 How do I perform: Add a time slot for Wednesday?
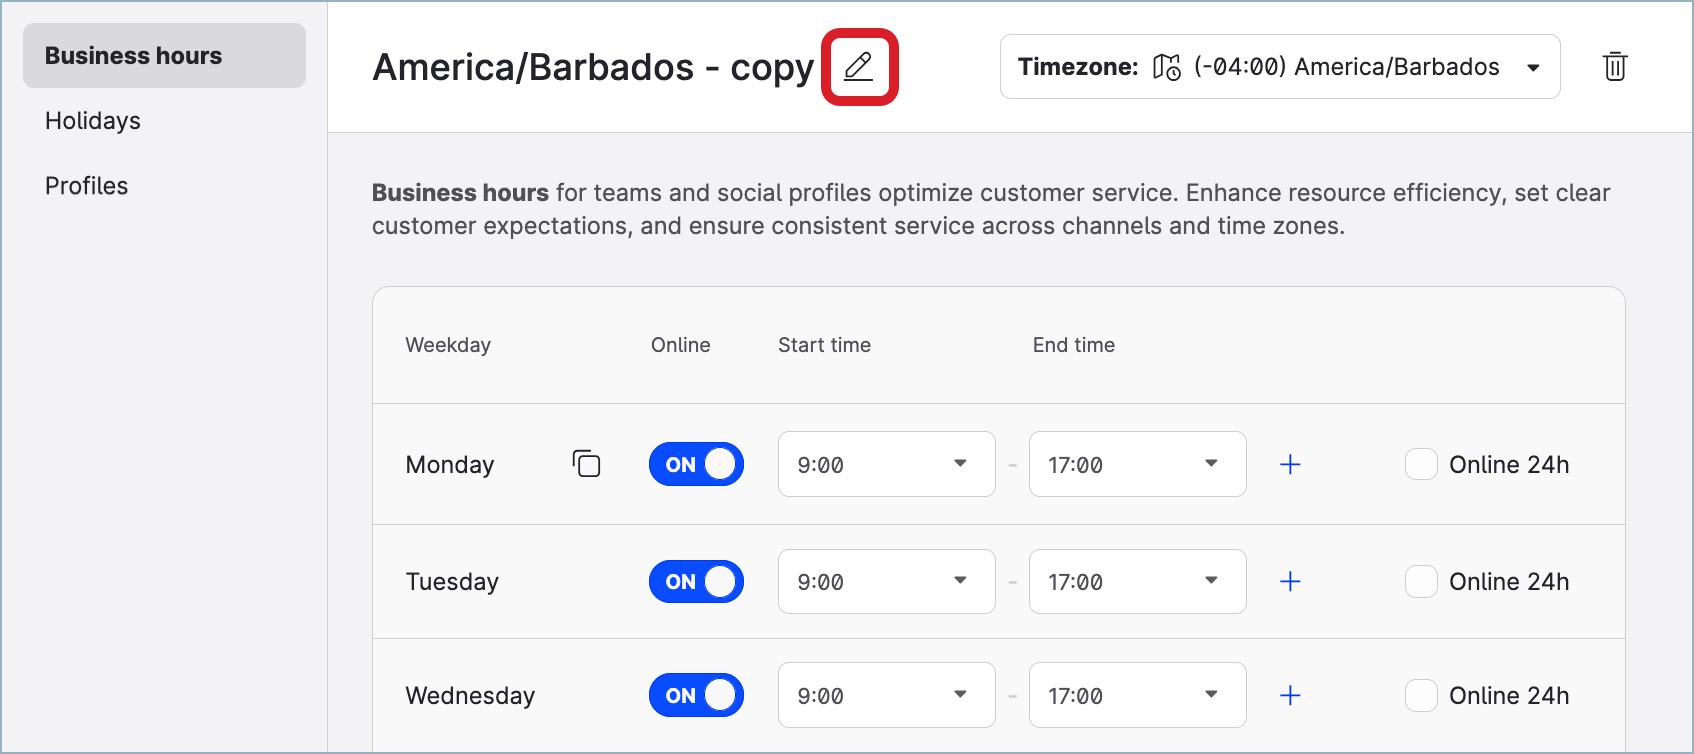coord(1290,696)
